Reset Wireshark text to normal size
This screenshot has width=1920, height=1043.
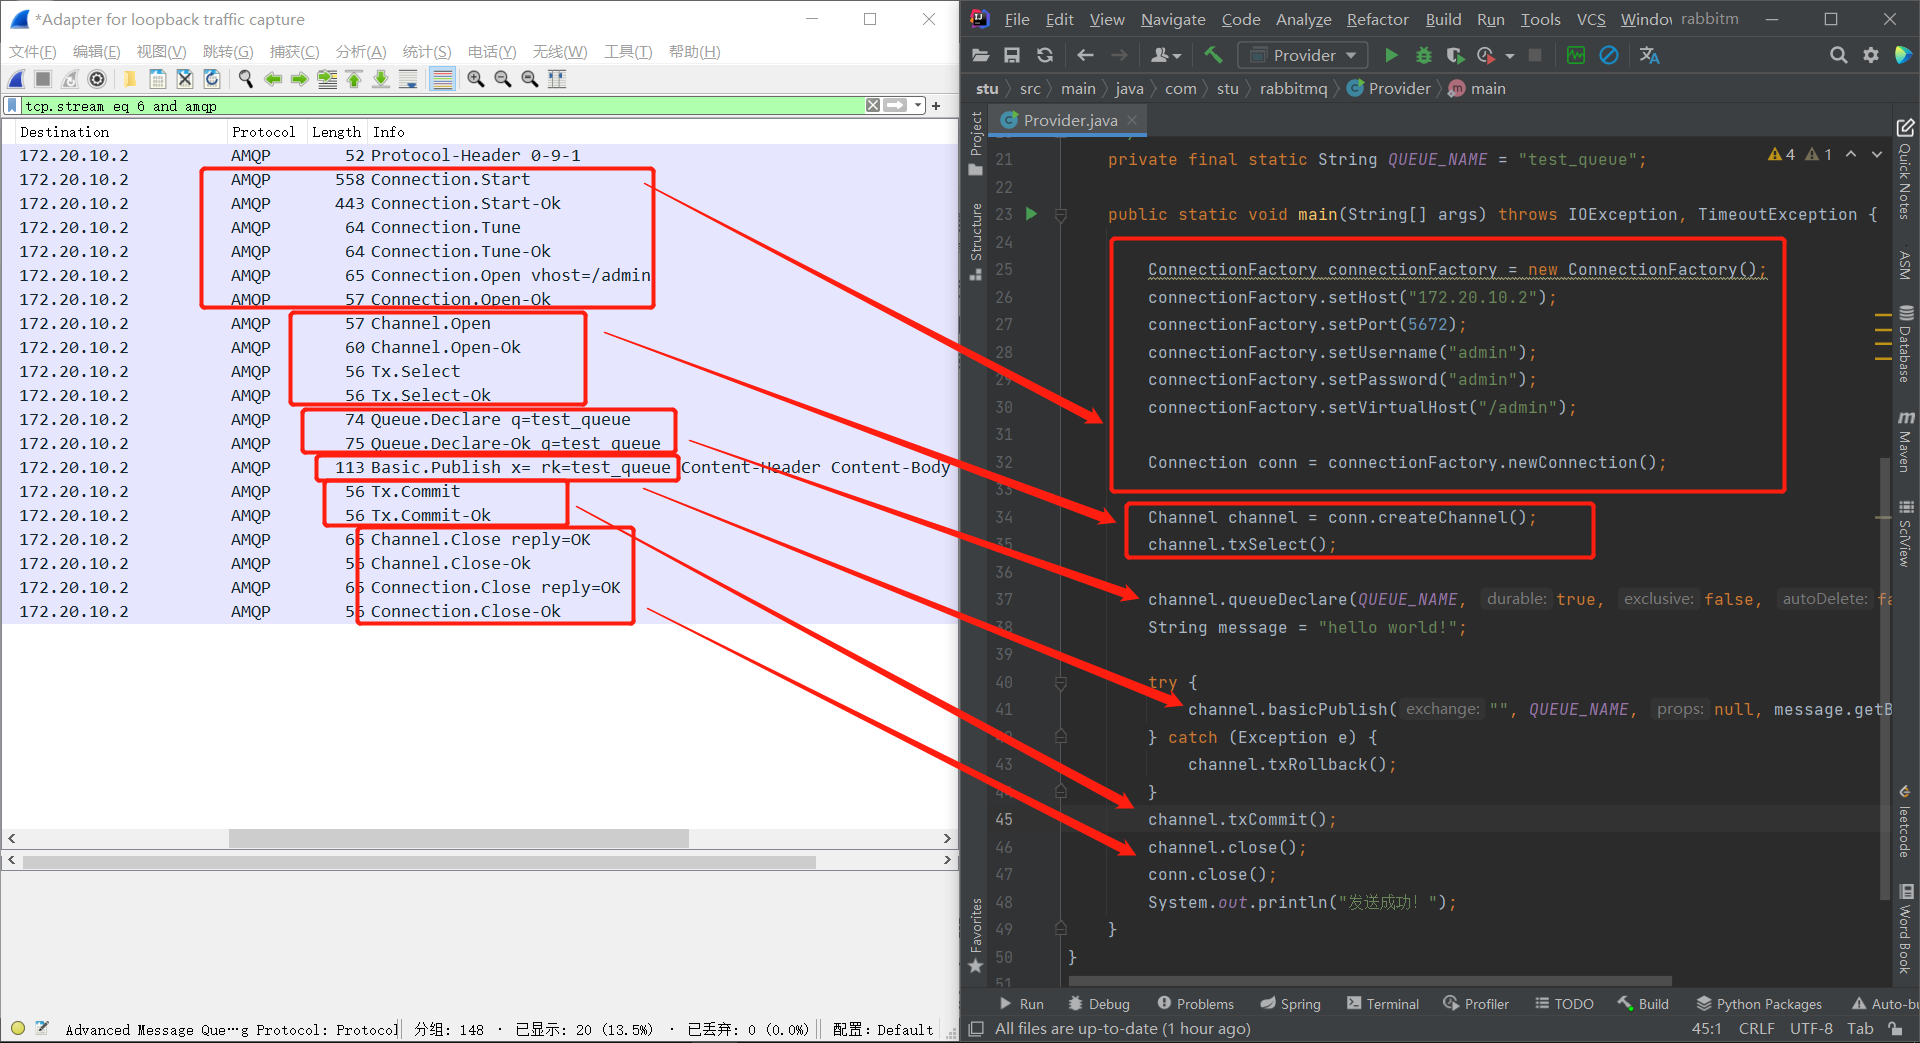(530, 79)
